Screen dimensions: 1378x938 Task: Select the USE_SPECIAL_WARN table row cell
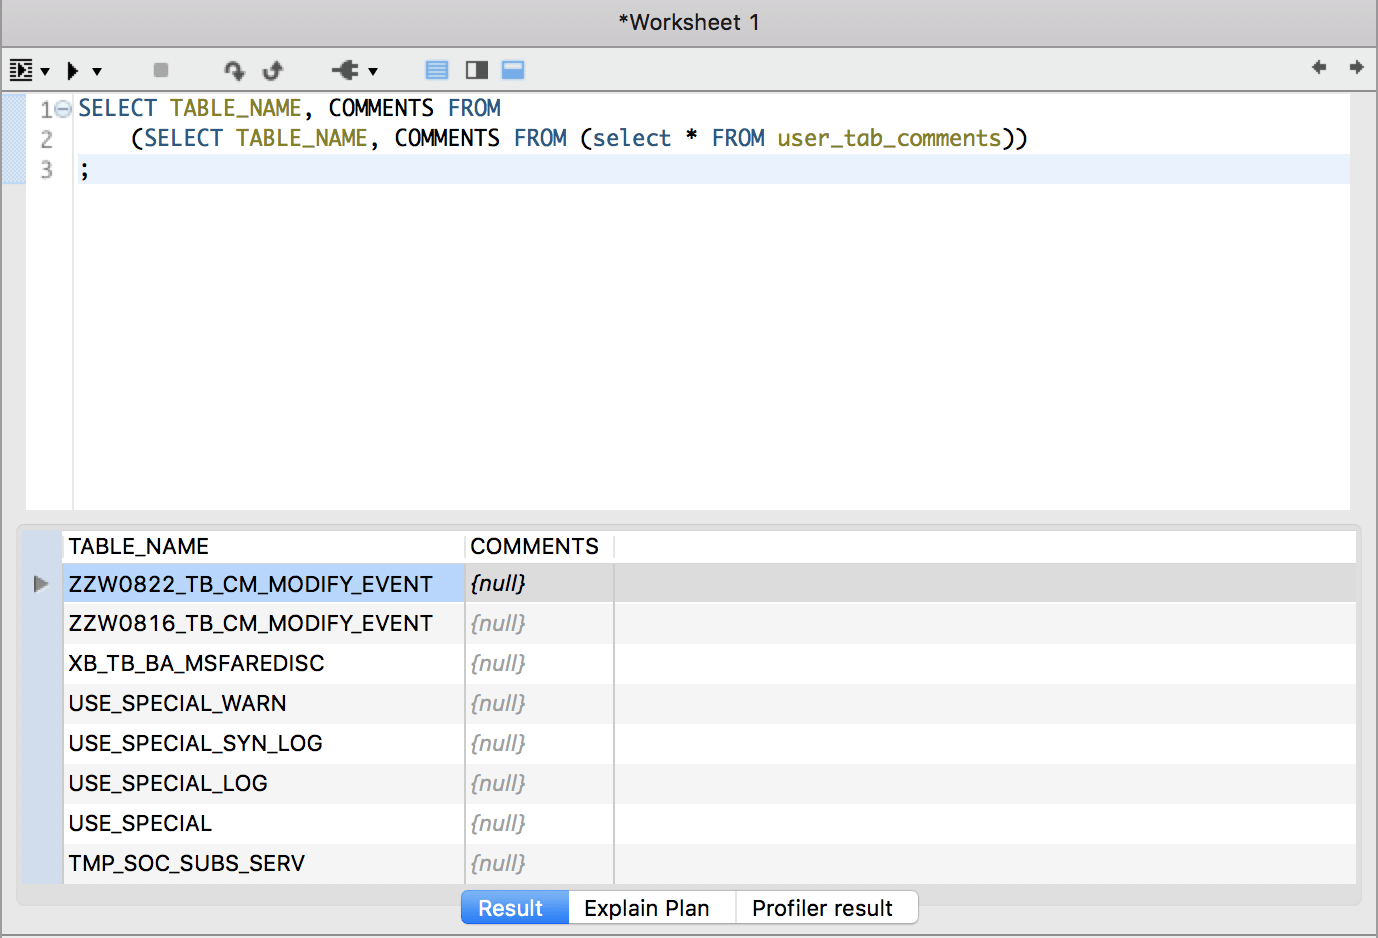[x=178, y=703]
